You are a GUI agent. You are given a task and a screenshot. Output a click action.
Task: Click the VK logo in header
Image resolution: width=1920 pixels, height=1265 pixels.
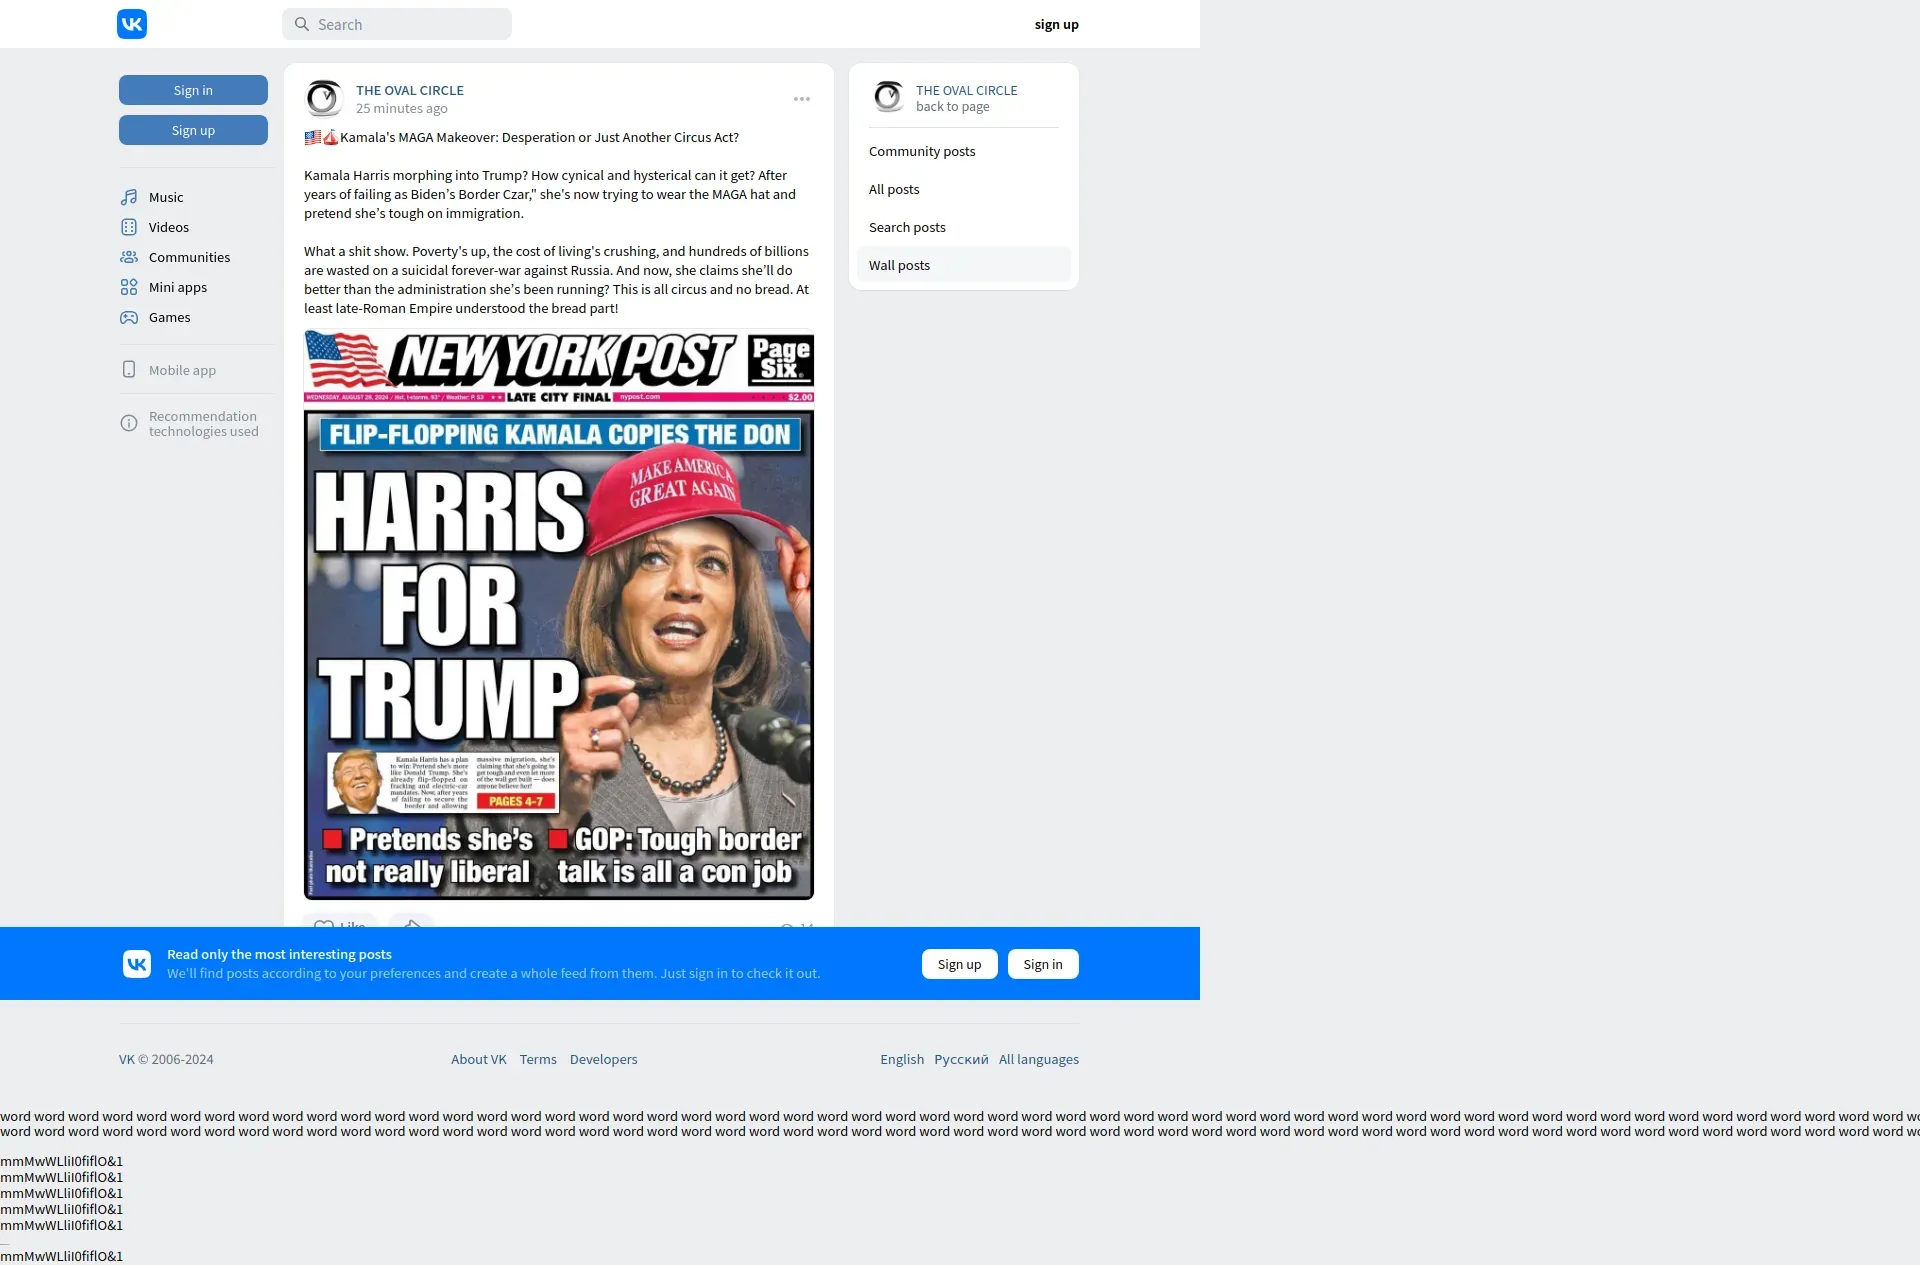point(132,24)
